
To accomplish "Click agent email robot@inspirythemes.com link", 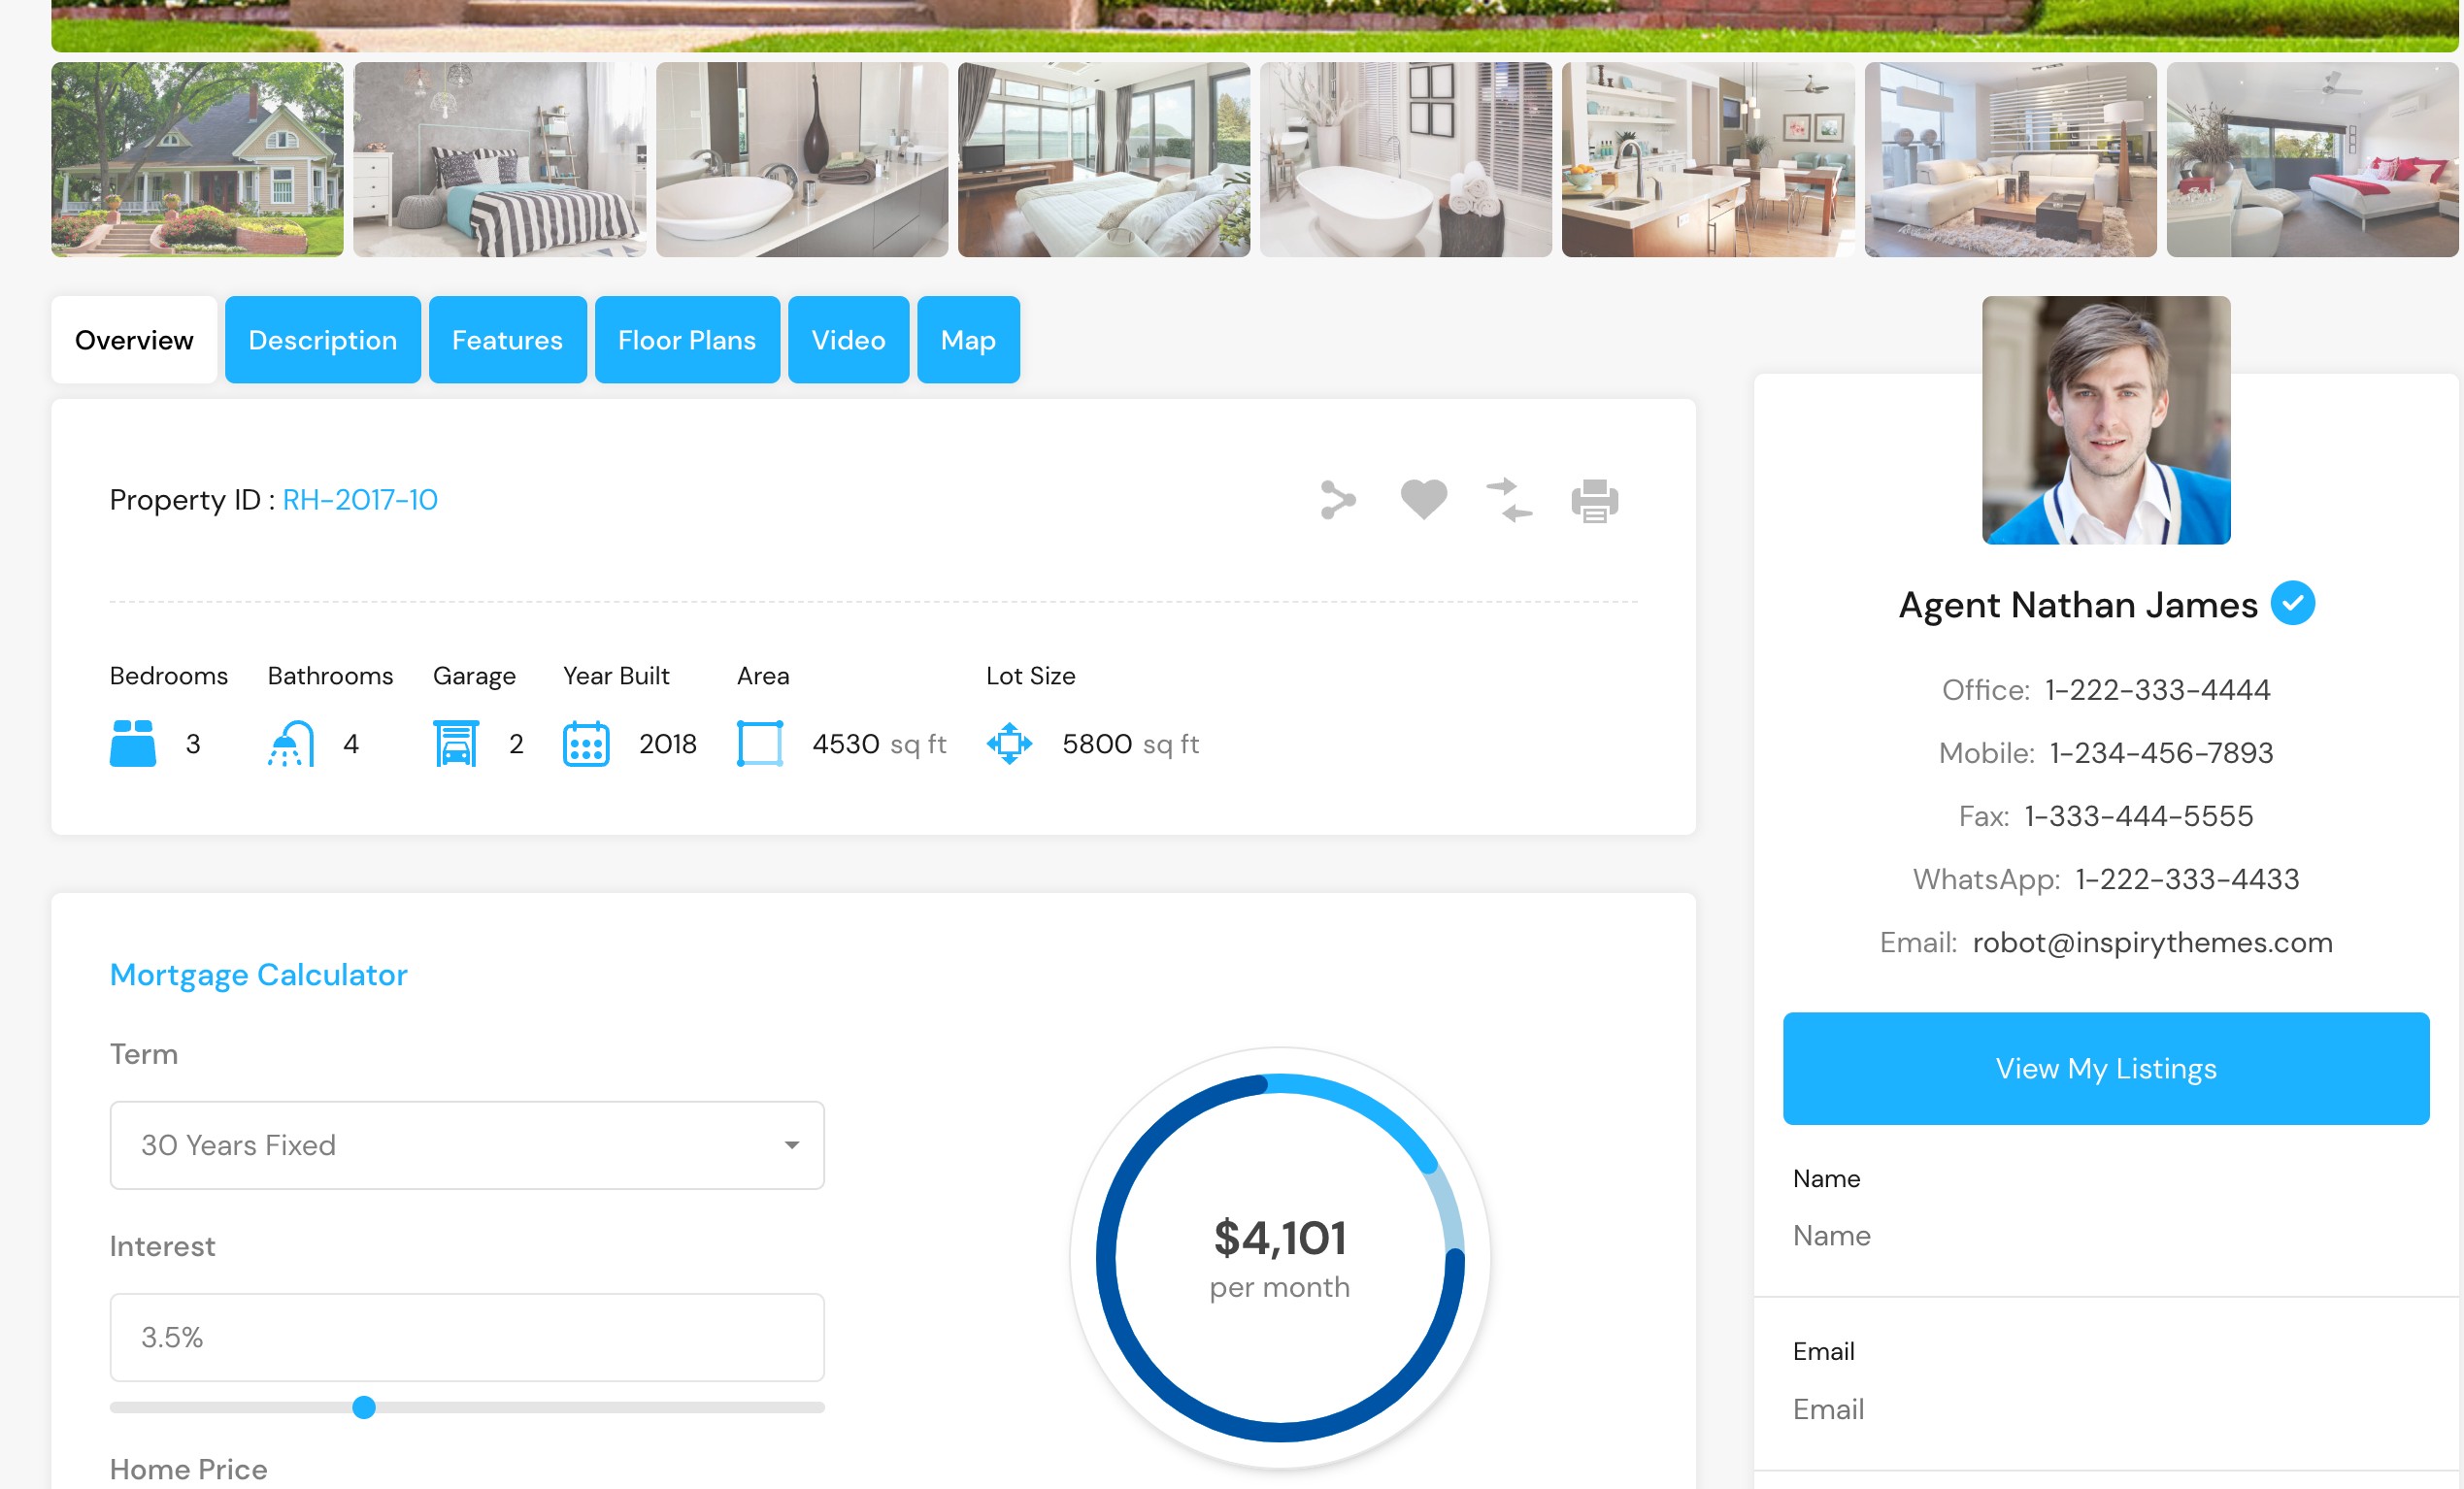I will pos(2151,942).
